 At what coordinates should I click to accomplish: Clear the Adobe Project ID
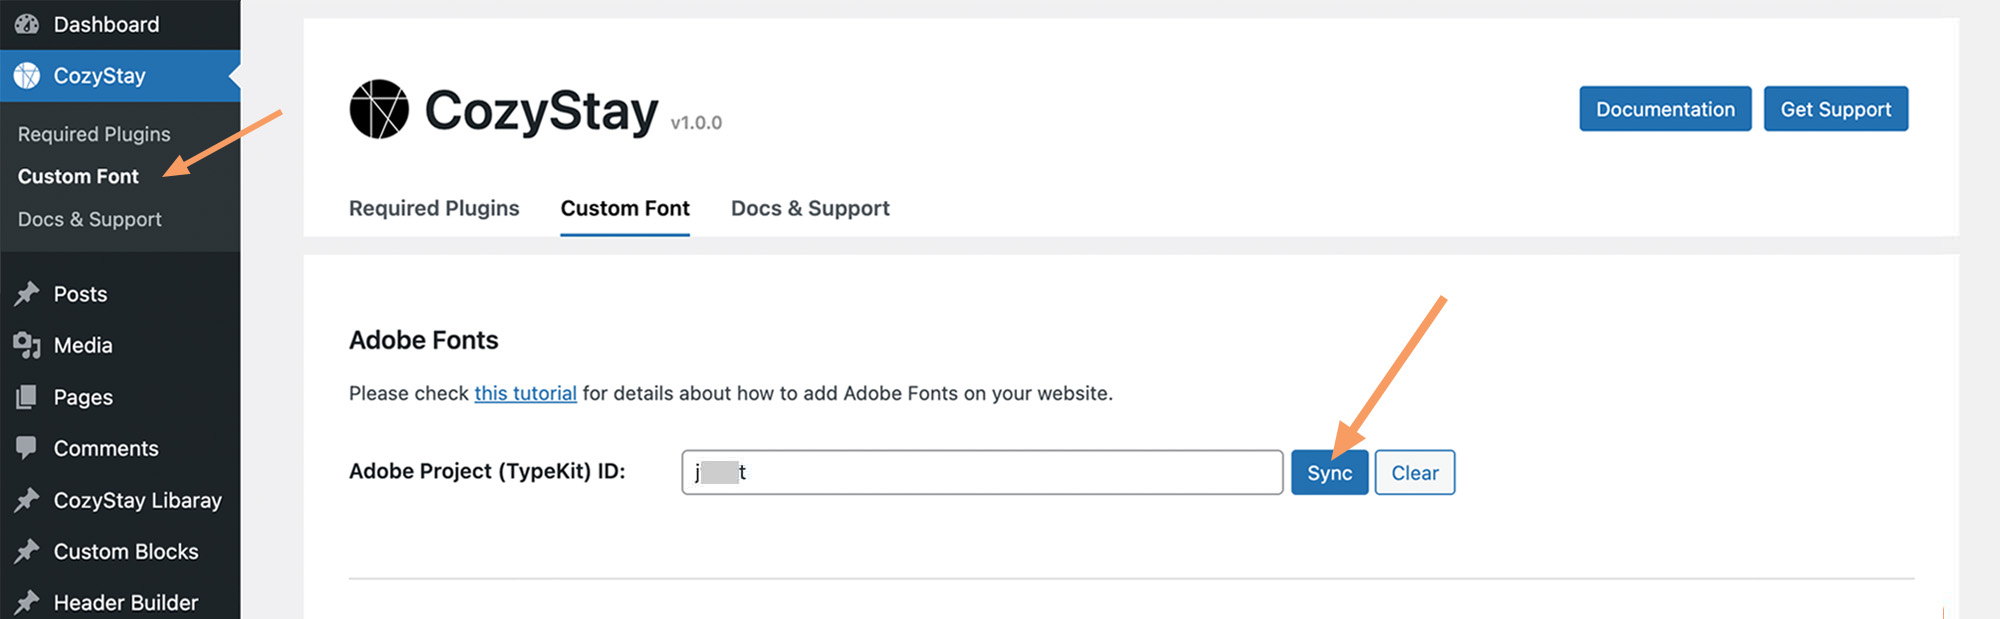pos(1415,473)
